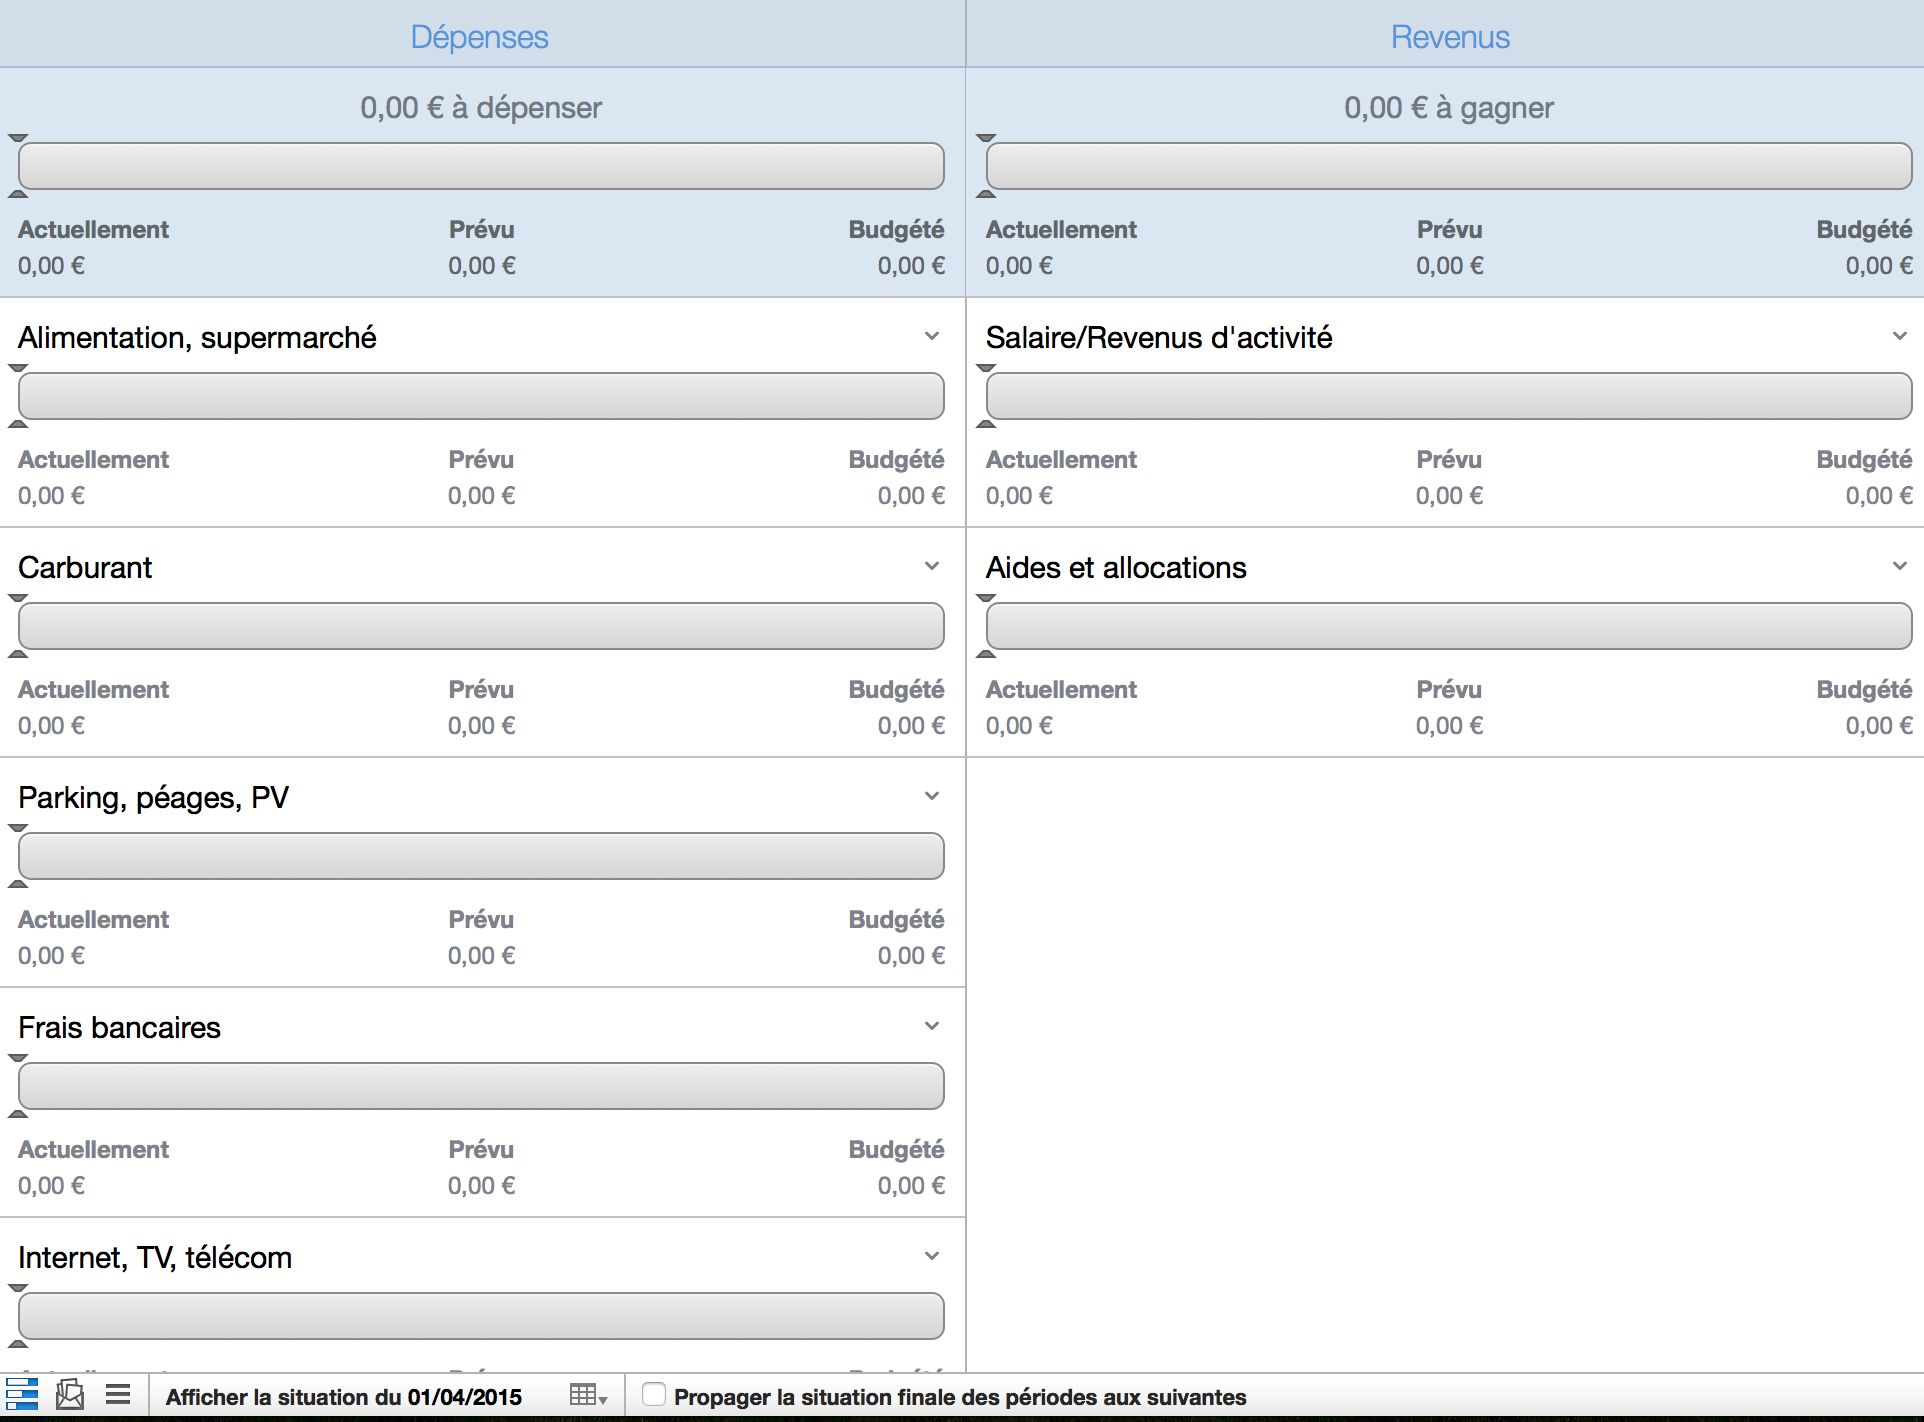The height and width of the screenshot is (1422, 1924).
Task: Switch to the blue progress bars view
Action: 22,1394
